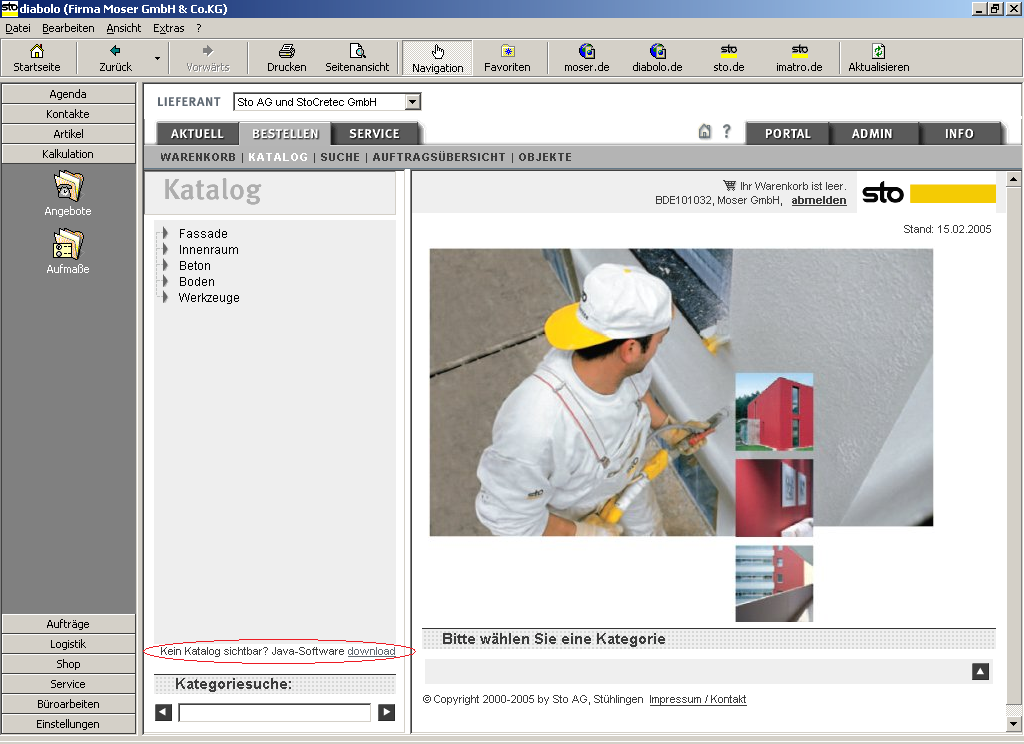The height and width of the screenshot is (744, 1024).
Task: Toggle the Navigation toolbar button
Action: pos(438,57)
